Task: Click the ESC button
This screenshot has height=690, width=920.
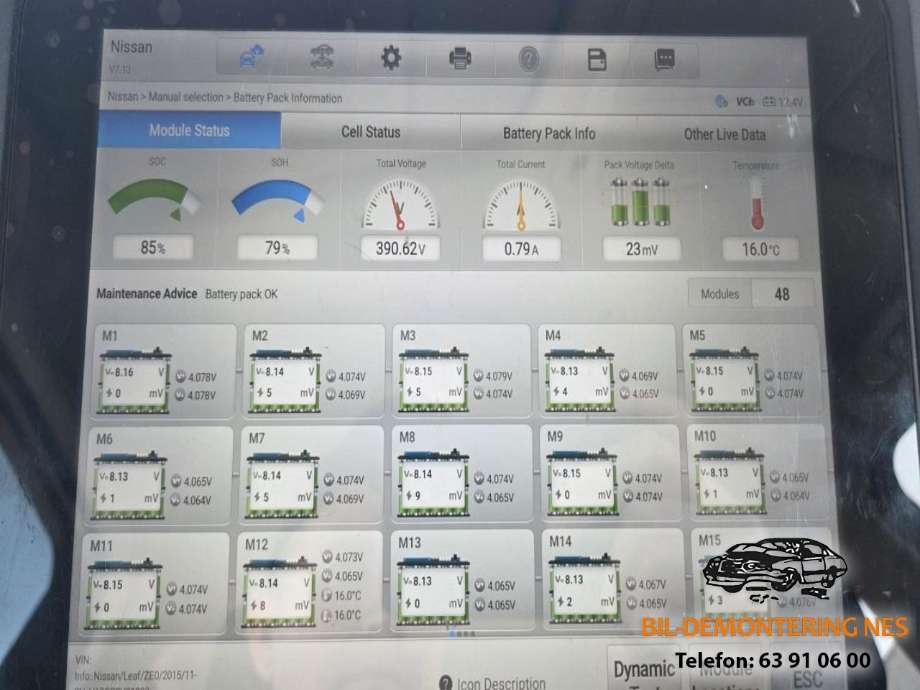Action: coord(808,678)
